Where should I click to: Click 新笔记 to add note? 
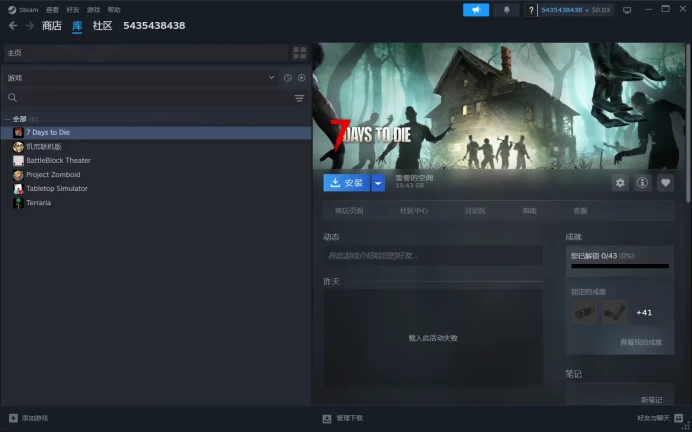[651, 400]
